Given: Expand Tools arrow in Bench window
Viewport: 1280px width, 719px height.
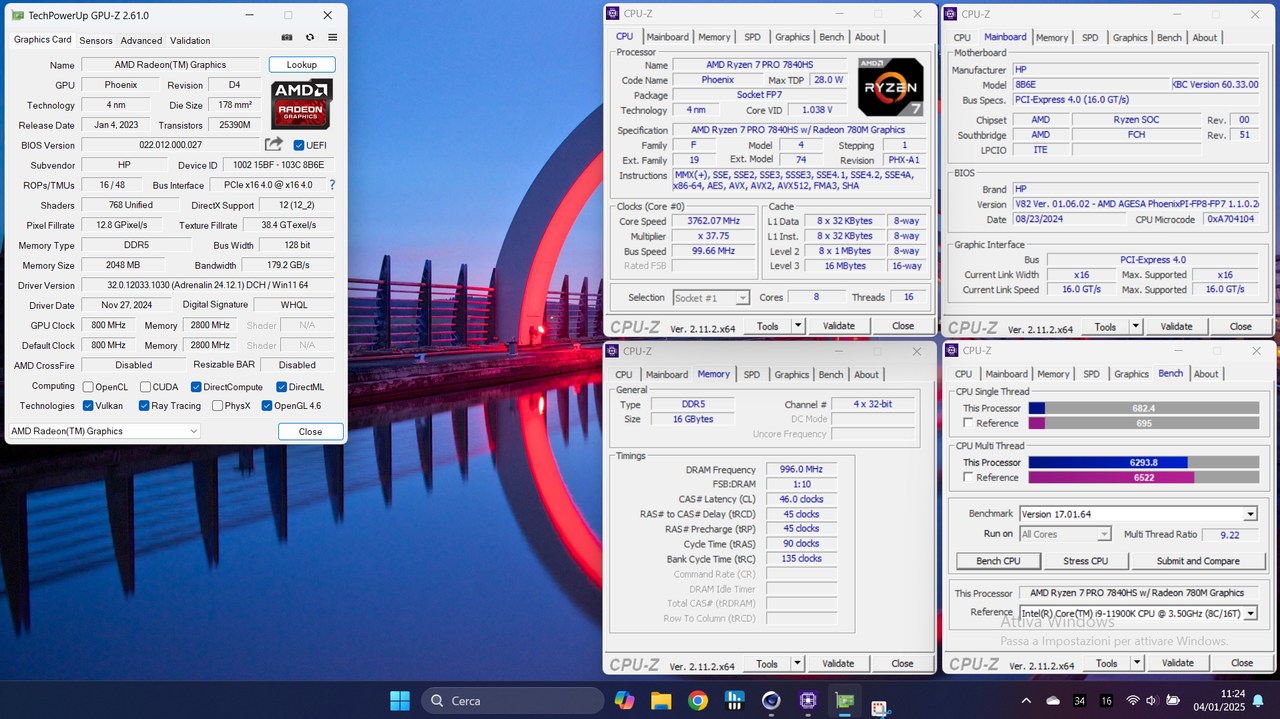Looking at the screenshot, I should click(x=1137, y=663).
